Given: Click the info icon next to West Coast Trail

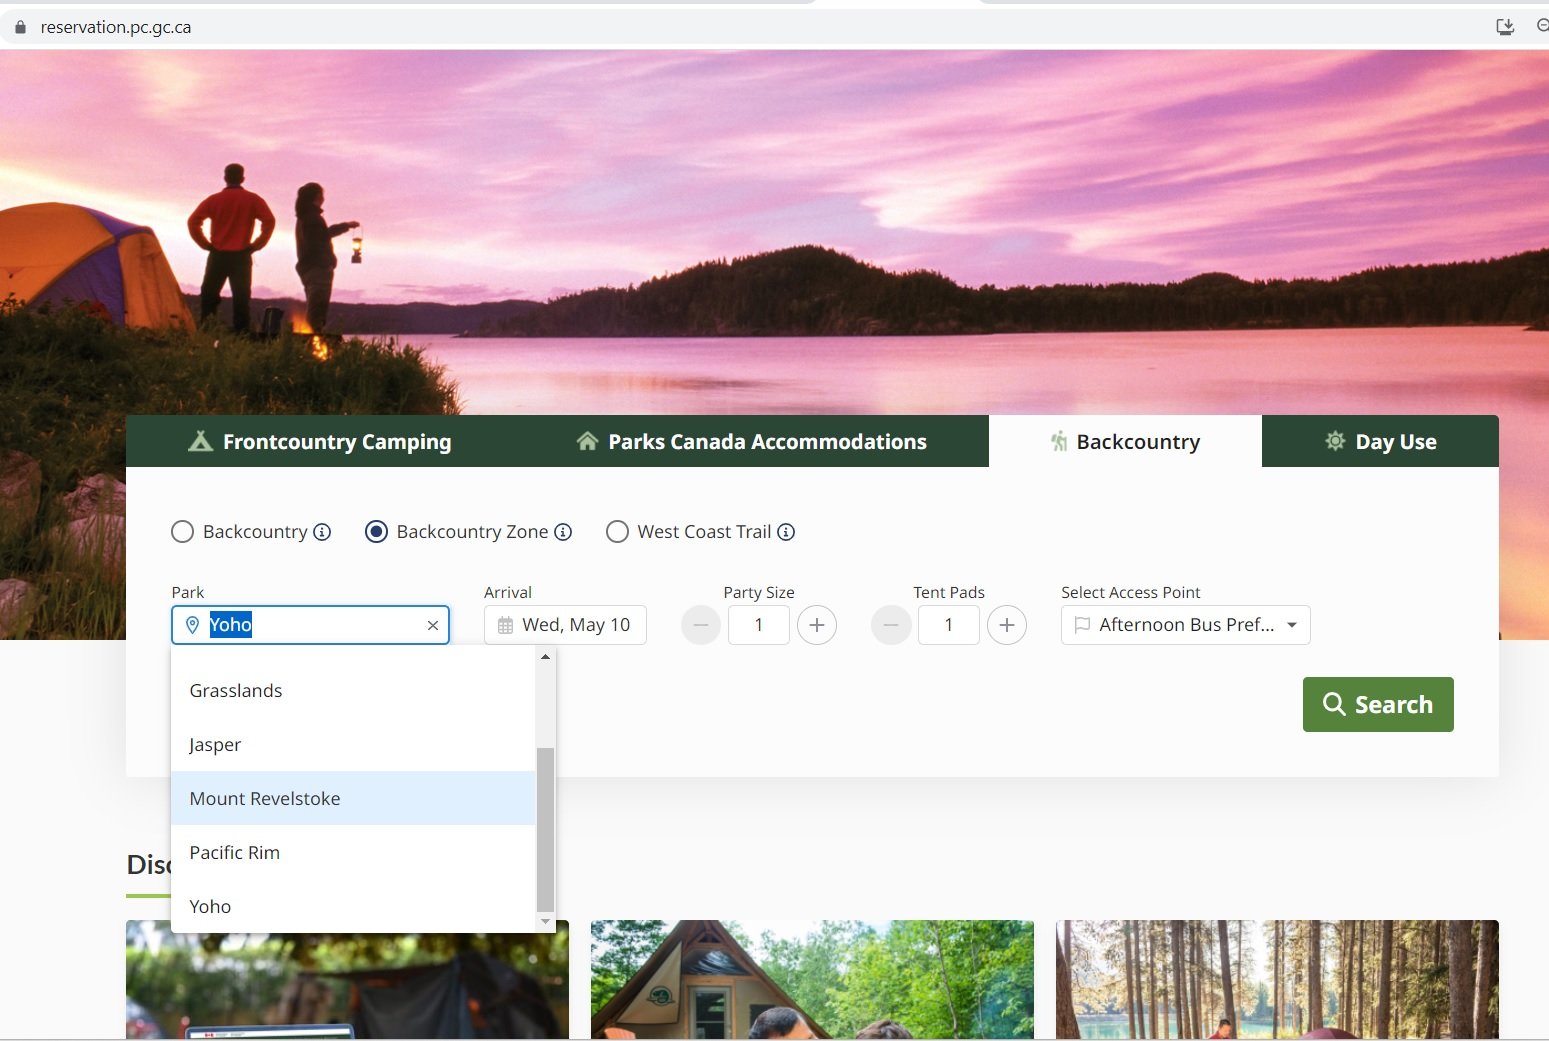Looking at the screenshot, I should pyautogui.click(x=787, y=532).
